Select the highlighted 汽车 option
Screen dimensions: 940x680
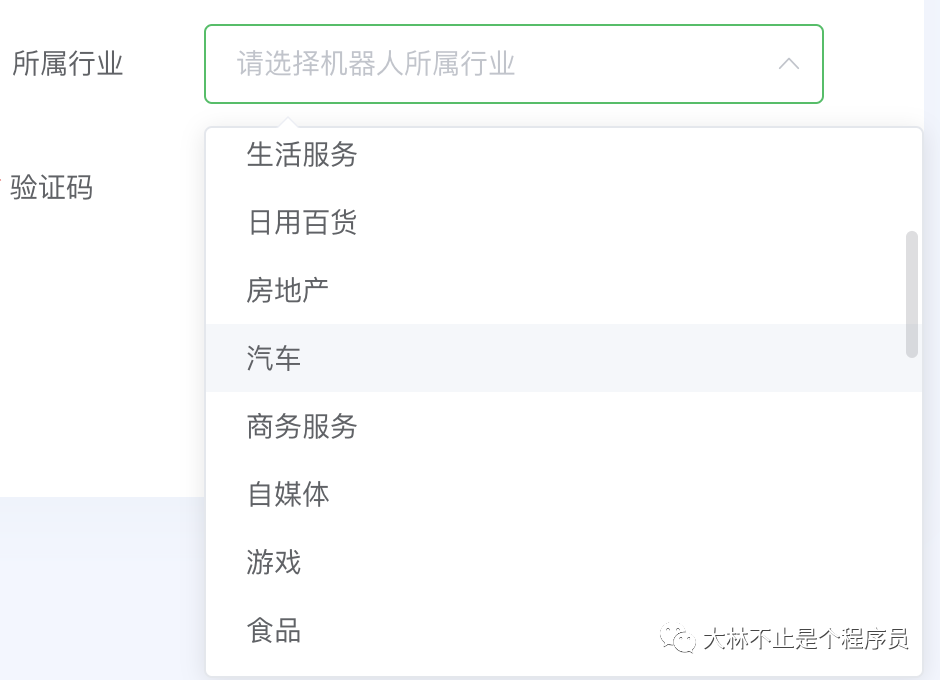pos(274,358)
